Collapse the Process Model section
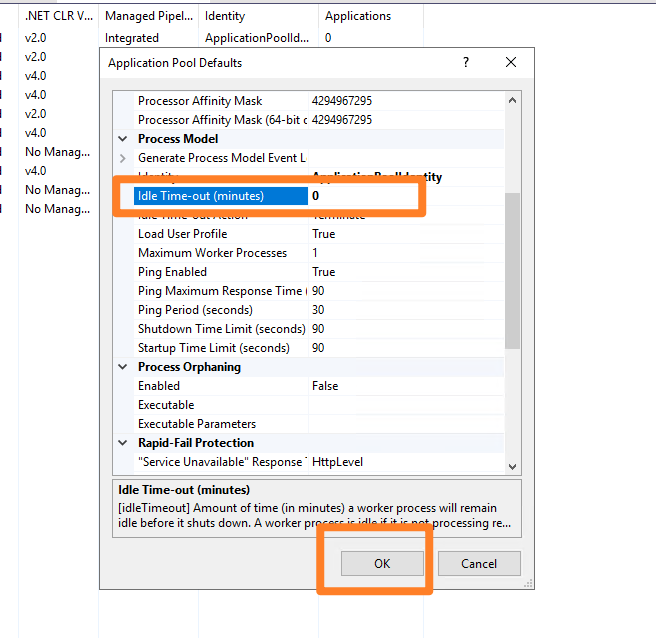Viewport: 656px width, 638px height. pos(123,139)
